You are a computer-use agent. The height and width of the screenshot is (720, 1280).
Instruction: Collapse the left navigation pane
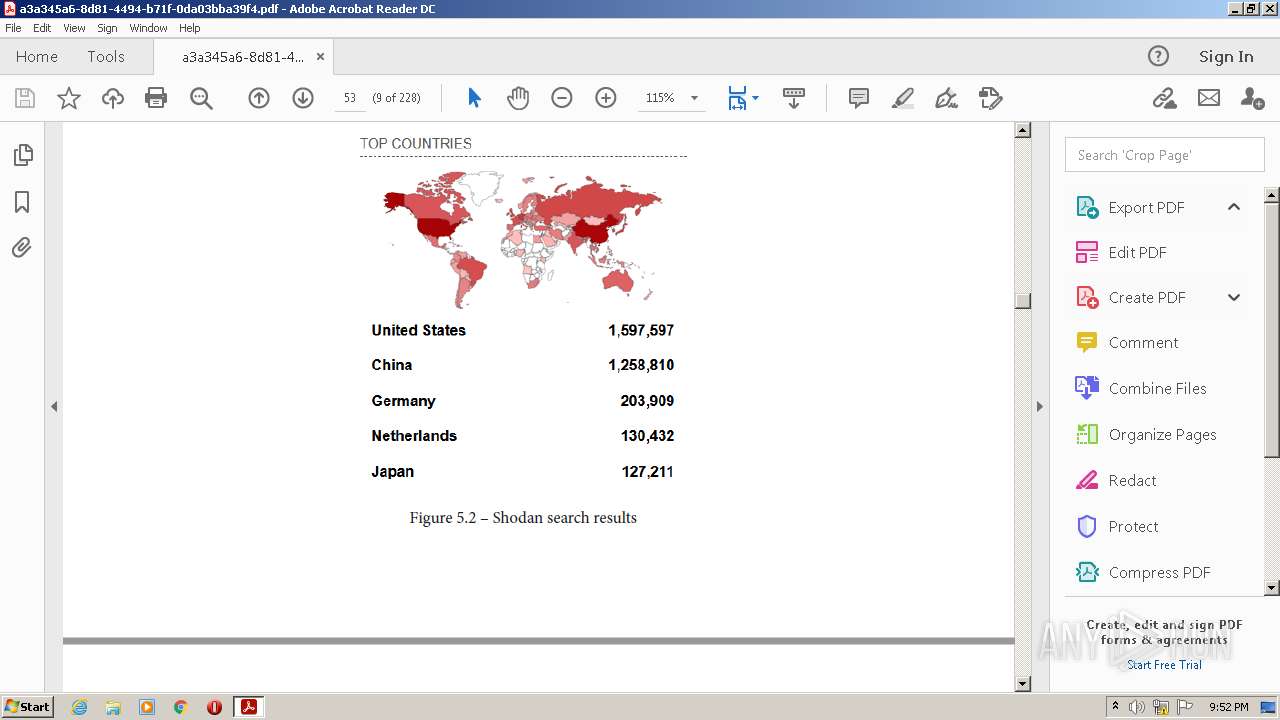coord(54,406)
